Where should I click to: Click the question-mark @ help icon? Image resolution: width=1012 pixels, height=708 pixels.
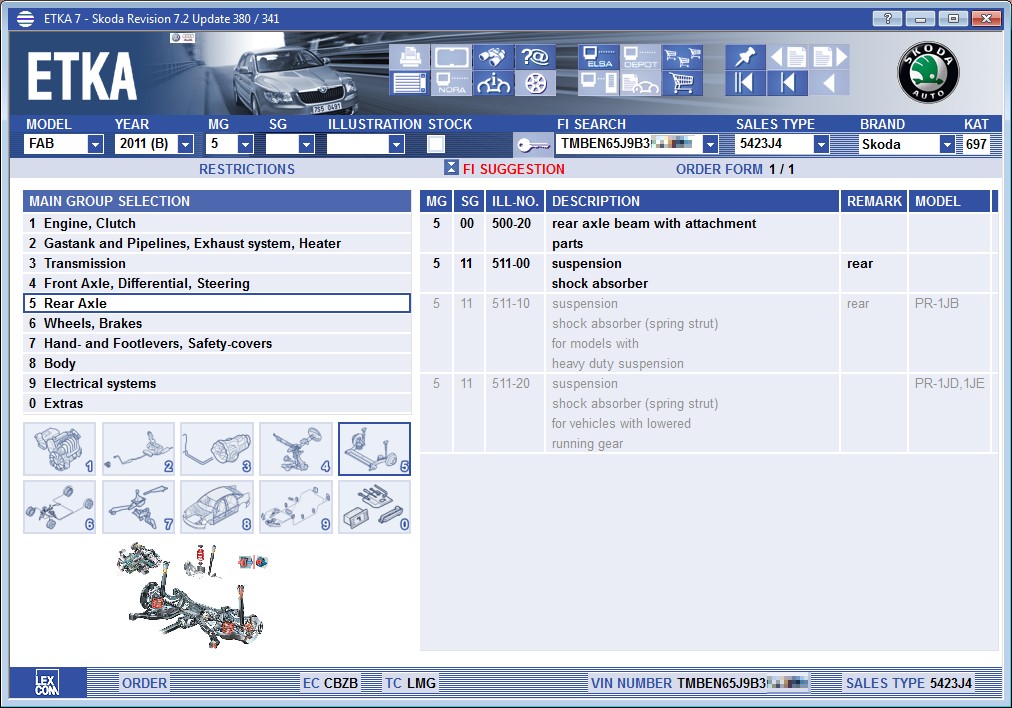click(535, 57)
